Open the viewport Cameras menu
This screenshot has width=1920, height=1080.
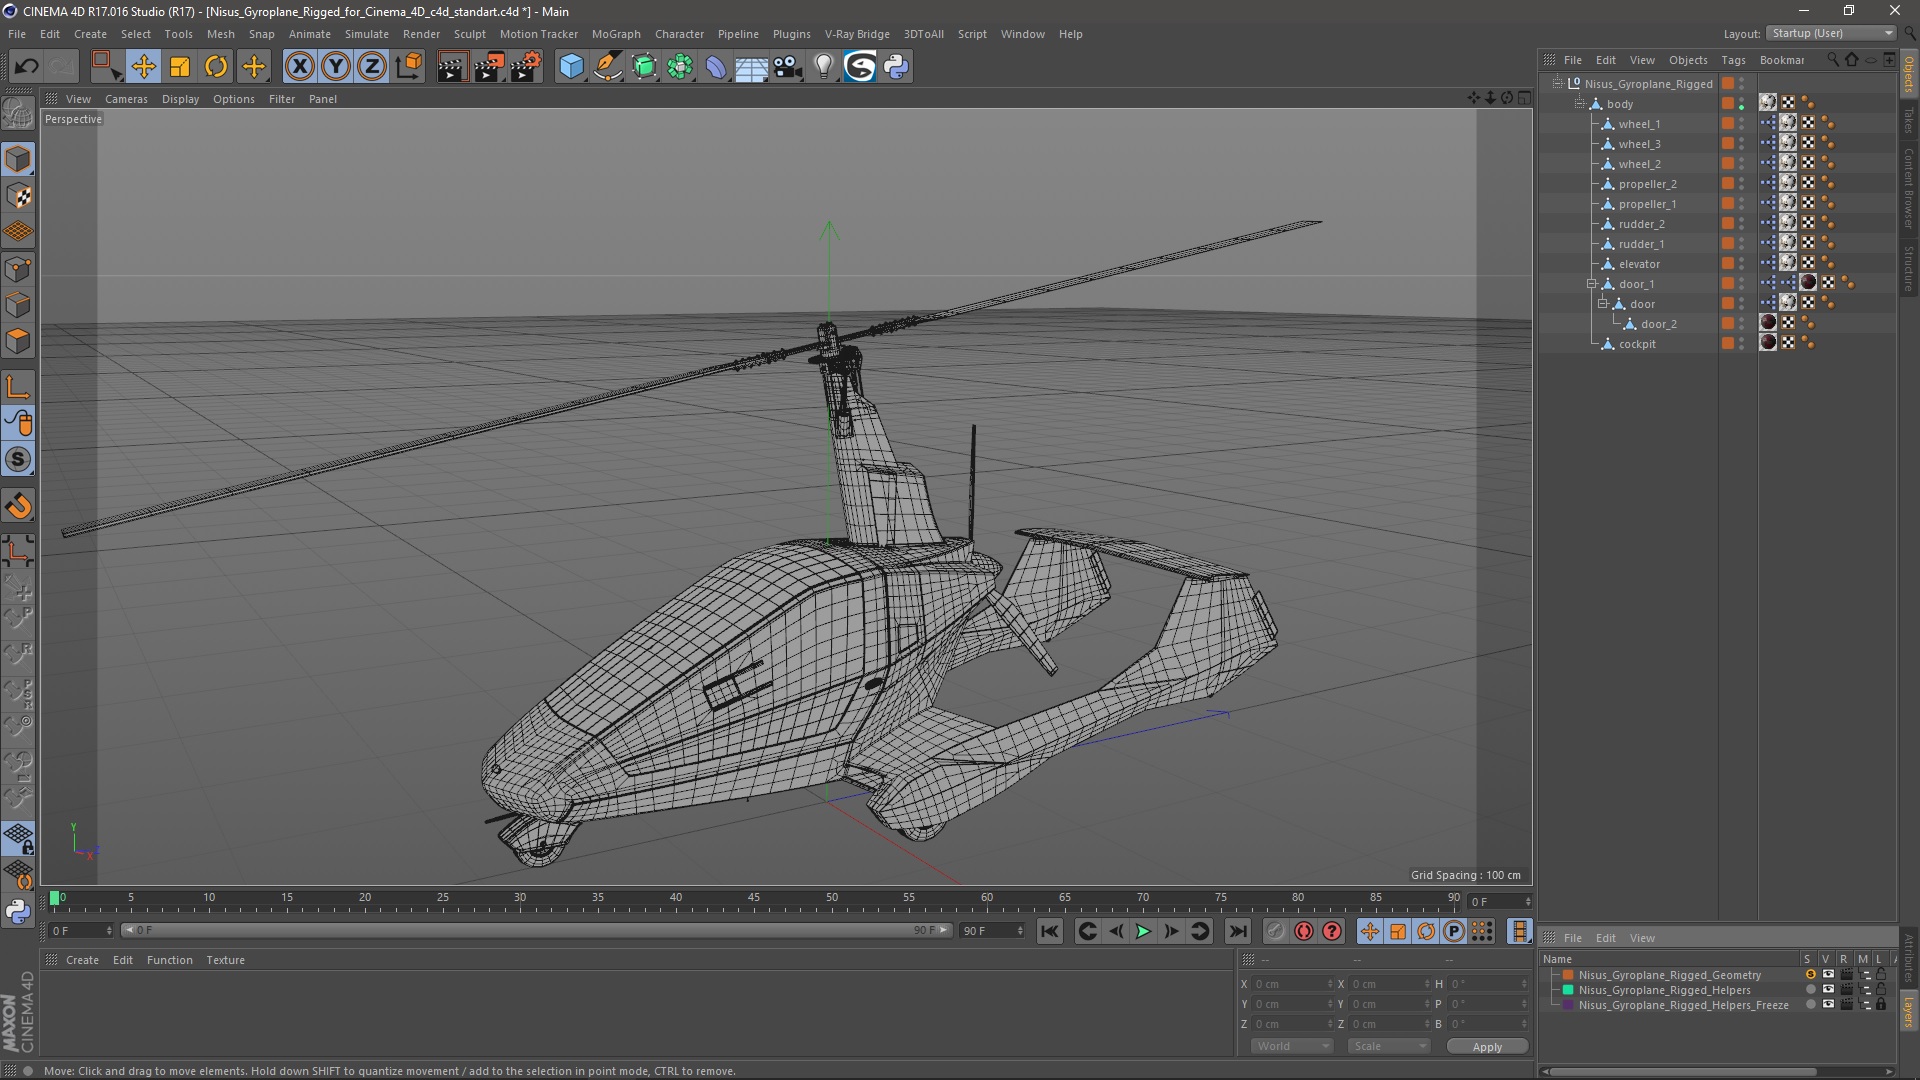[126, 99]
